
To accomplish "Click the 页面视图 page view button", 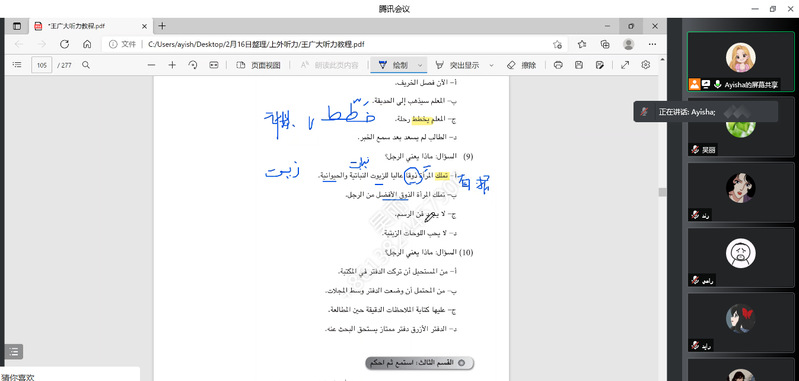I will 258,65.
